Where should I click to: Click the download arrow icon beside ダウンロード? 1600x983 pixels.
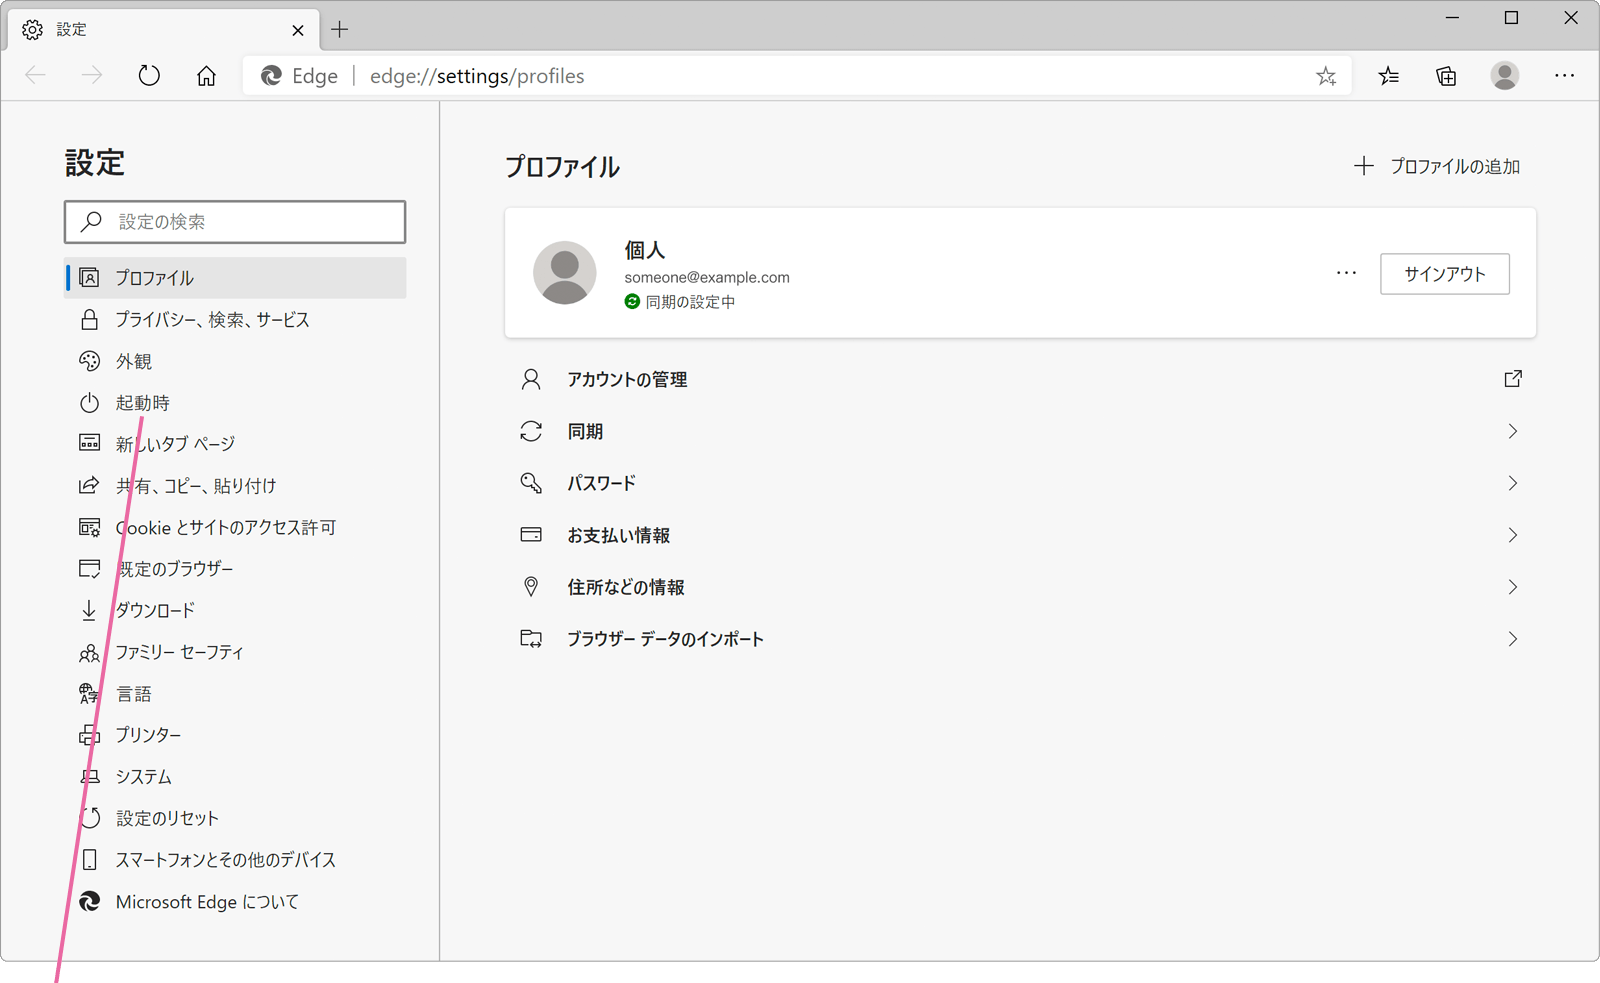point(89,611)
